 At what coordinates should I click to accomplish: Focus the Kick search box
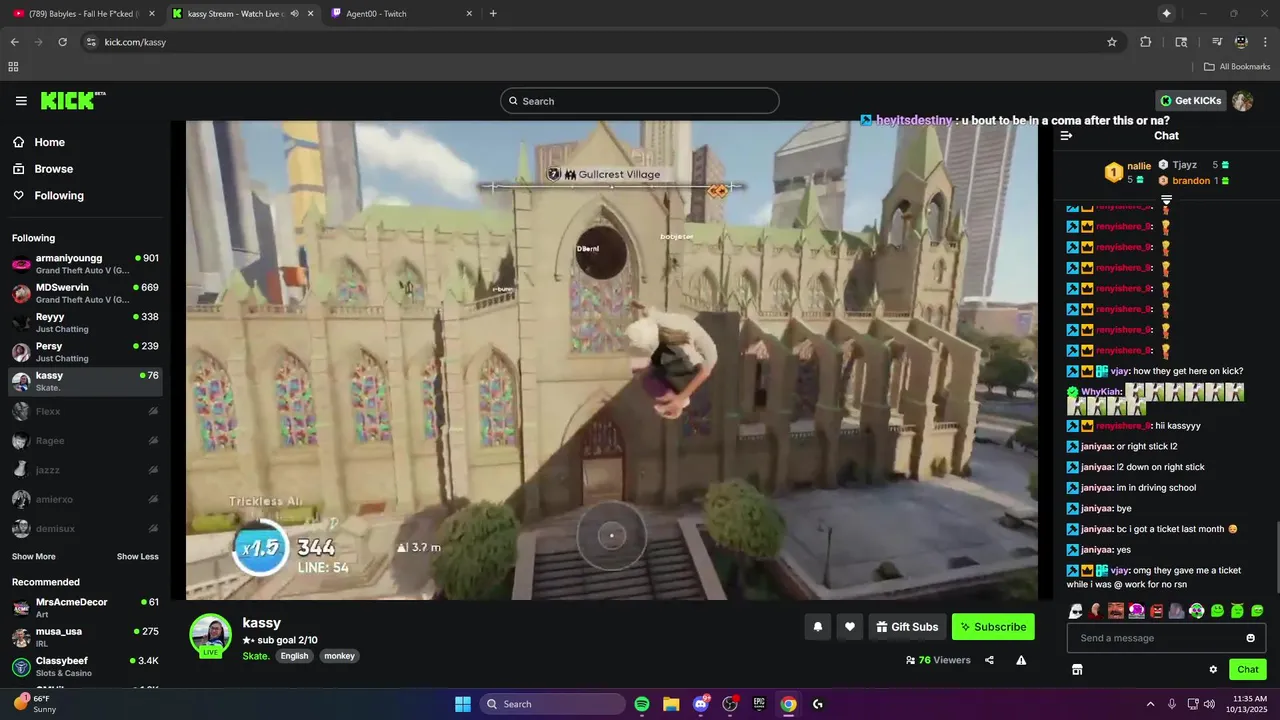pyautogui.click(x=640, y=101)
